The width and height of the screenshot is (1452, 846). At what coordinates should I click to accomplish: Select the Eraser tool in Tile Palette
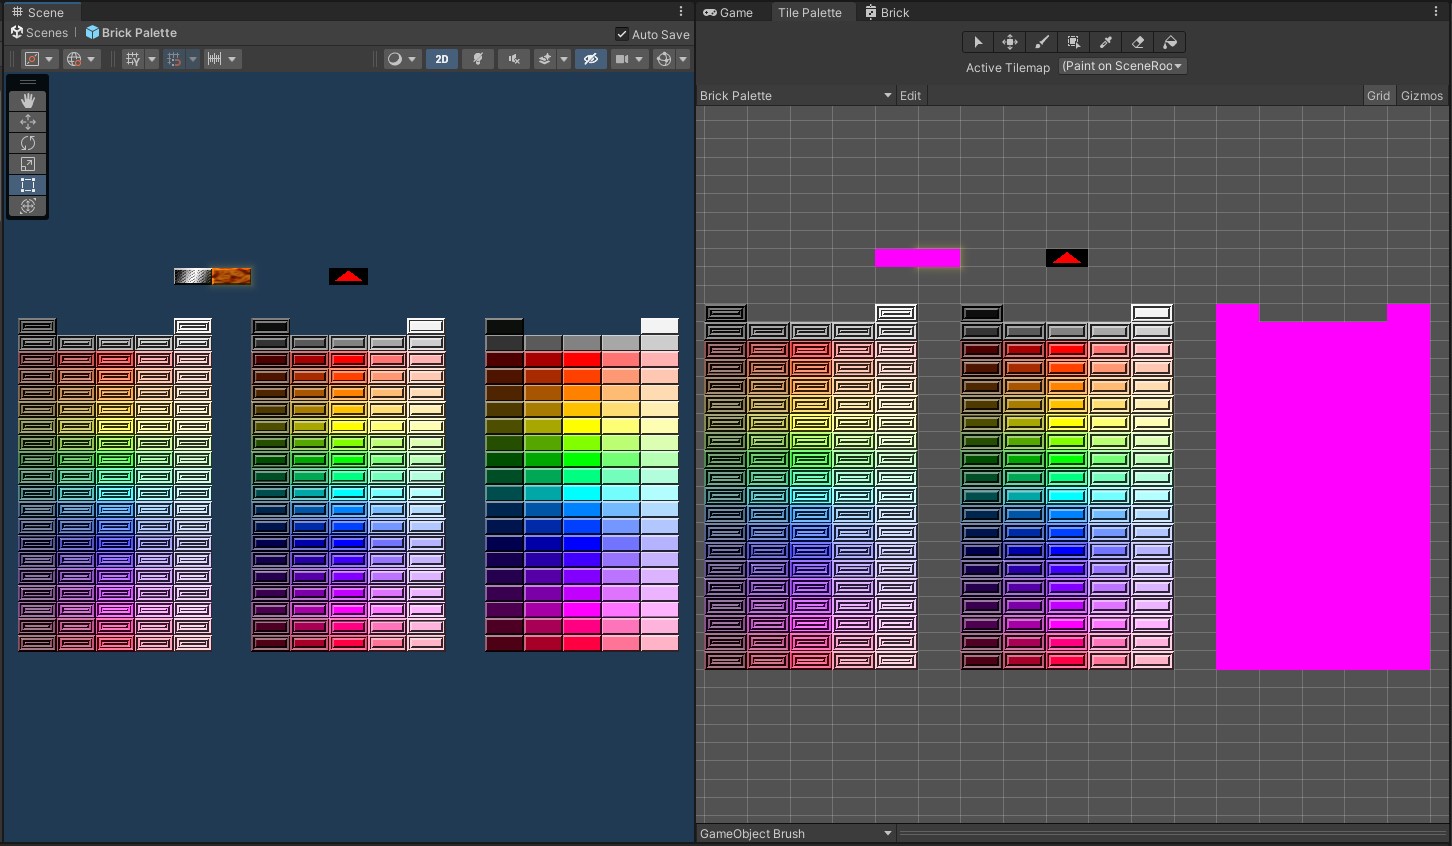(1138, 42)
